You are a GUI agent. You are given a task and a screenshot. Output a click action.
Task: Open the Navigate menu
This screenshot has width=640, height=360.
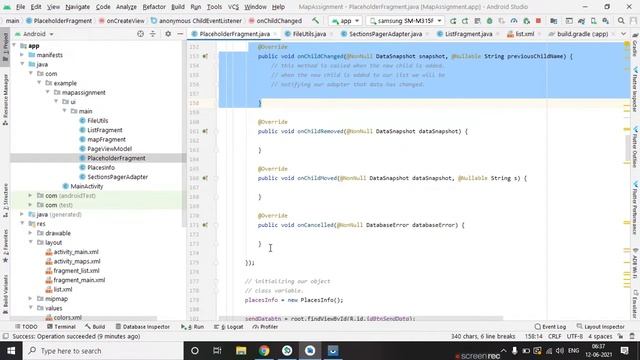pos(78,7)
